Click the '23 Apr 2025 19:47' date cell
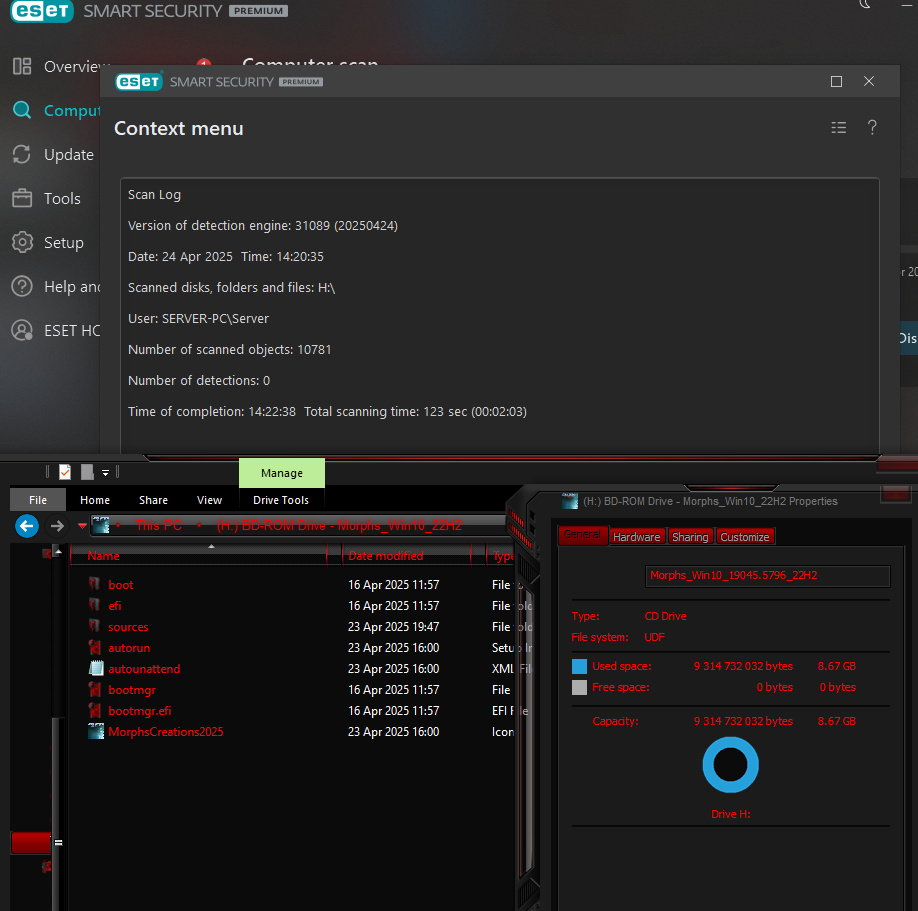 [x=393, y=627]
